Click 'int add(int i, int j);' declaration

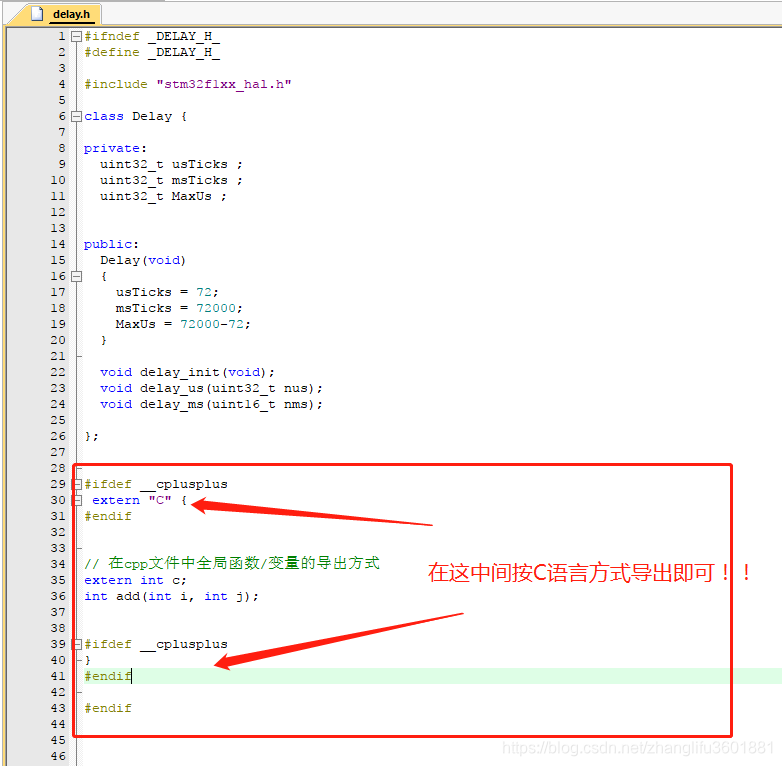171,596
